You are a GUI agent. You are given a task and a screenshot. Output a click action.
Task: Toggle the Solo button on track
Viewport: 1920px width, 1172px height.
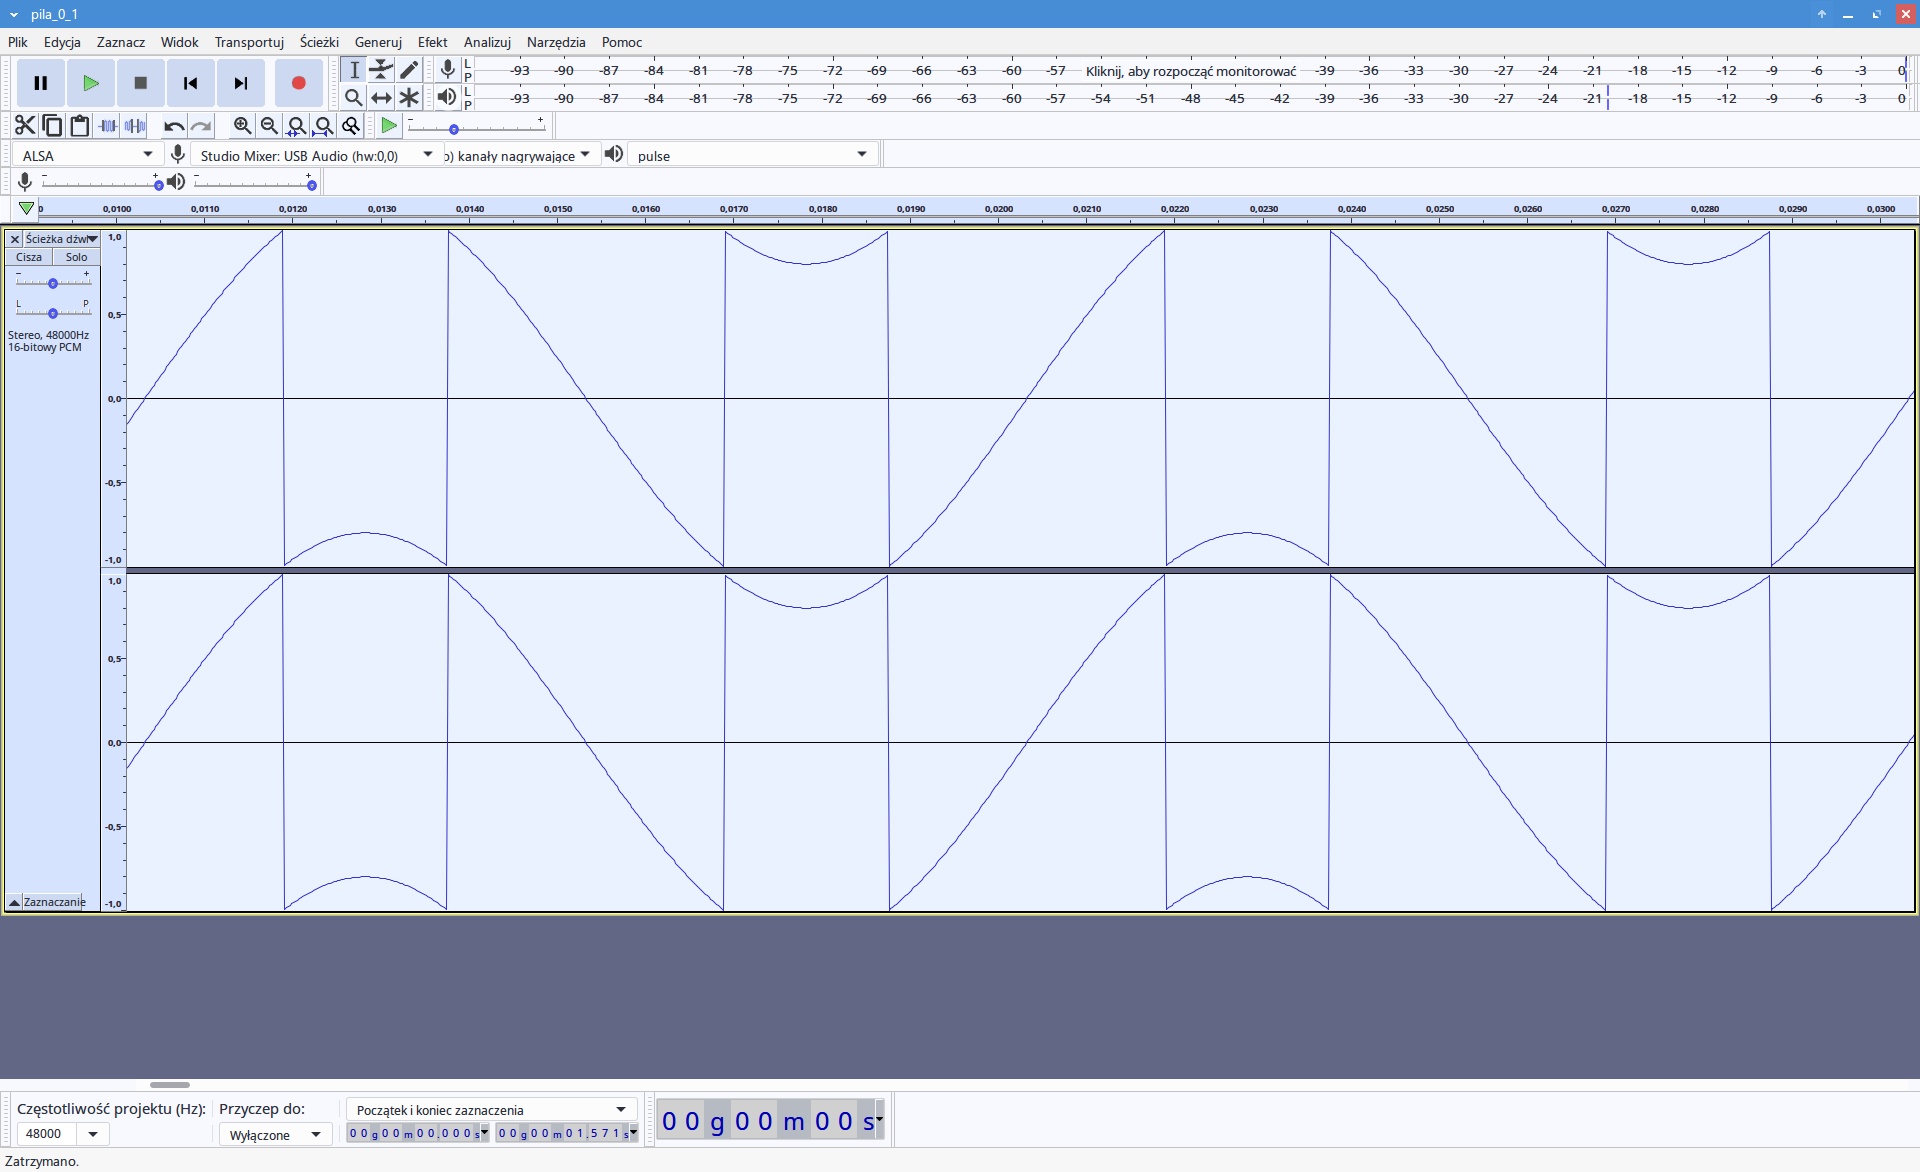[76, 257]
